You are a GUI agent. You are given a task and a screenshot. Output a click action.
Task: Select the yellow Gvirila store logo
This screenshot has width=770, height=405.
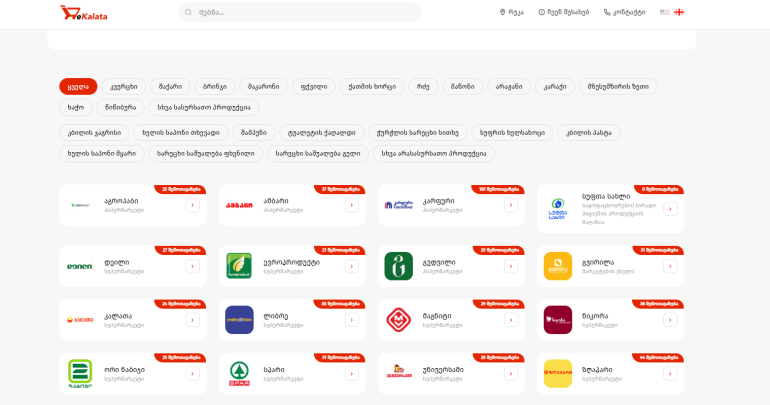558,266
